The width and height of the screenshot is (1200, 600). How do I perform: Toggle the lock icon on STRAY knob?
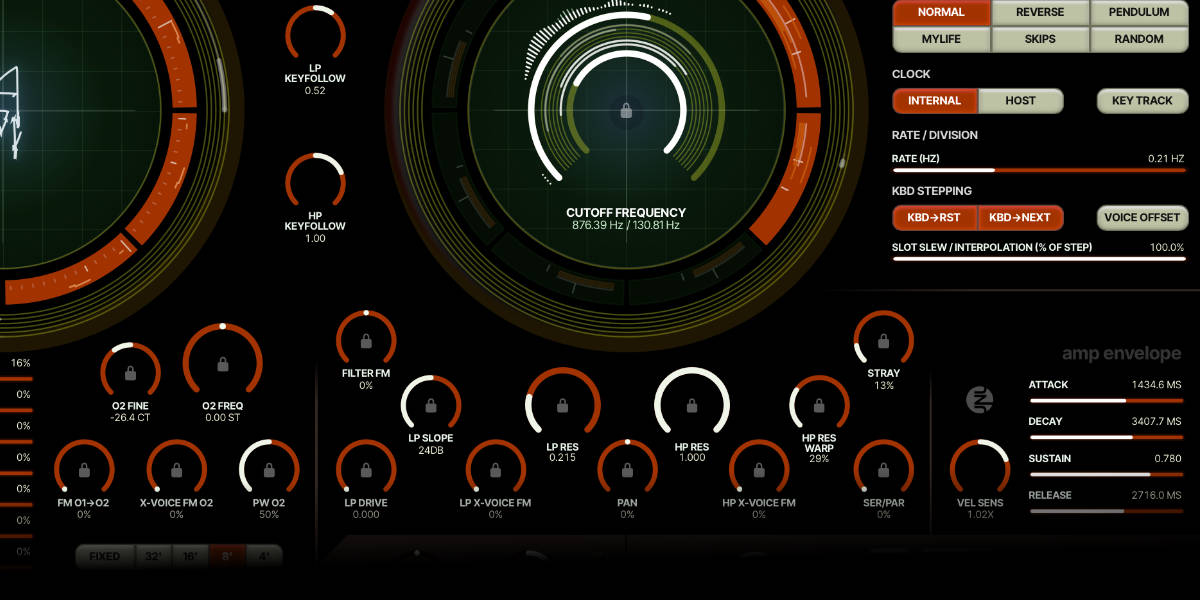pyautogui.click(x=884, y=341)
